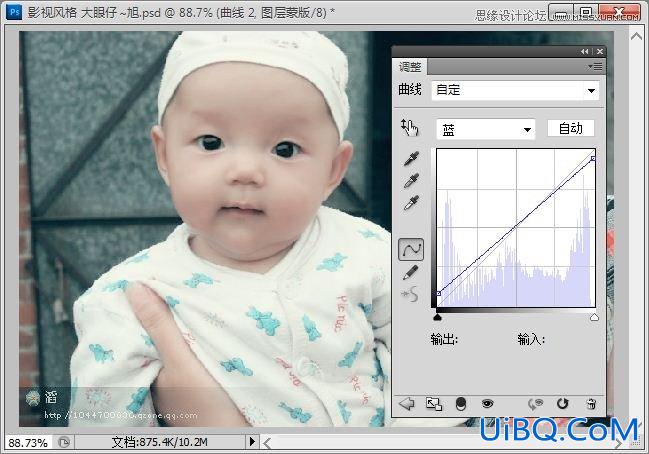Select the on-image targeted adjustment hand tool
Screen dimensions: 649x454
(409, 127)
